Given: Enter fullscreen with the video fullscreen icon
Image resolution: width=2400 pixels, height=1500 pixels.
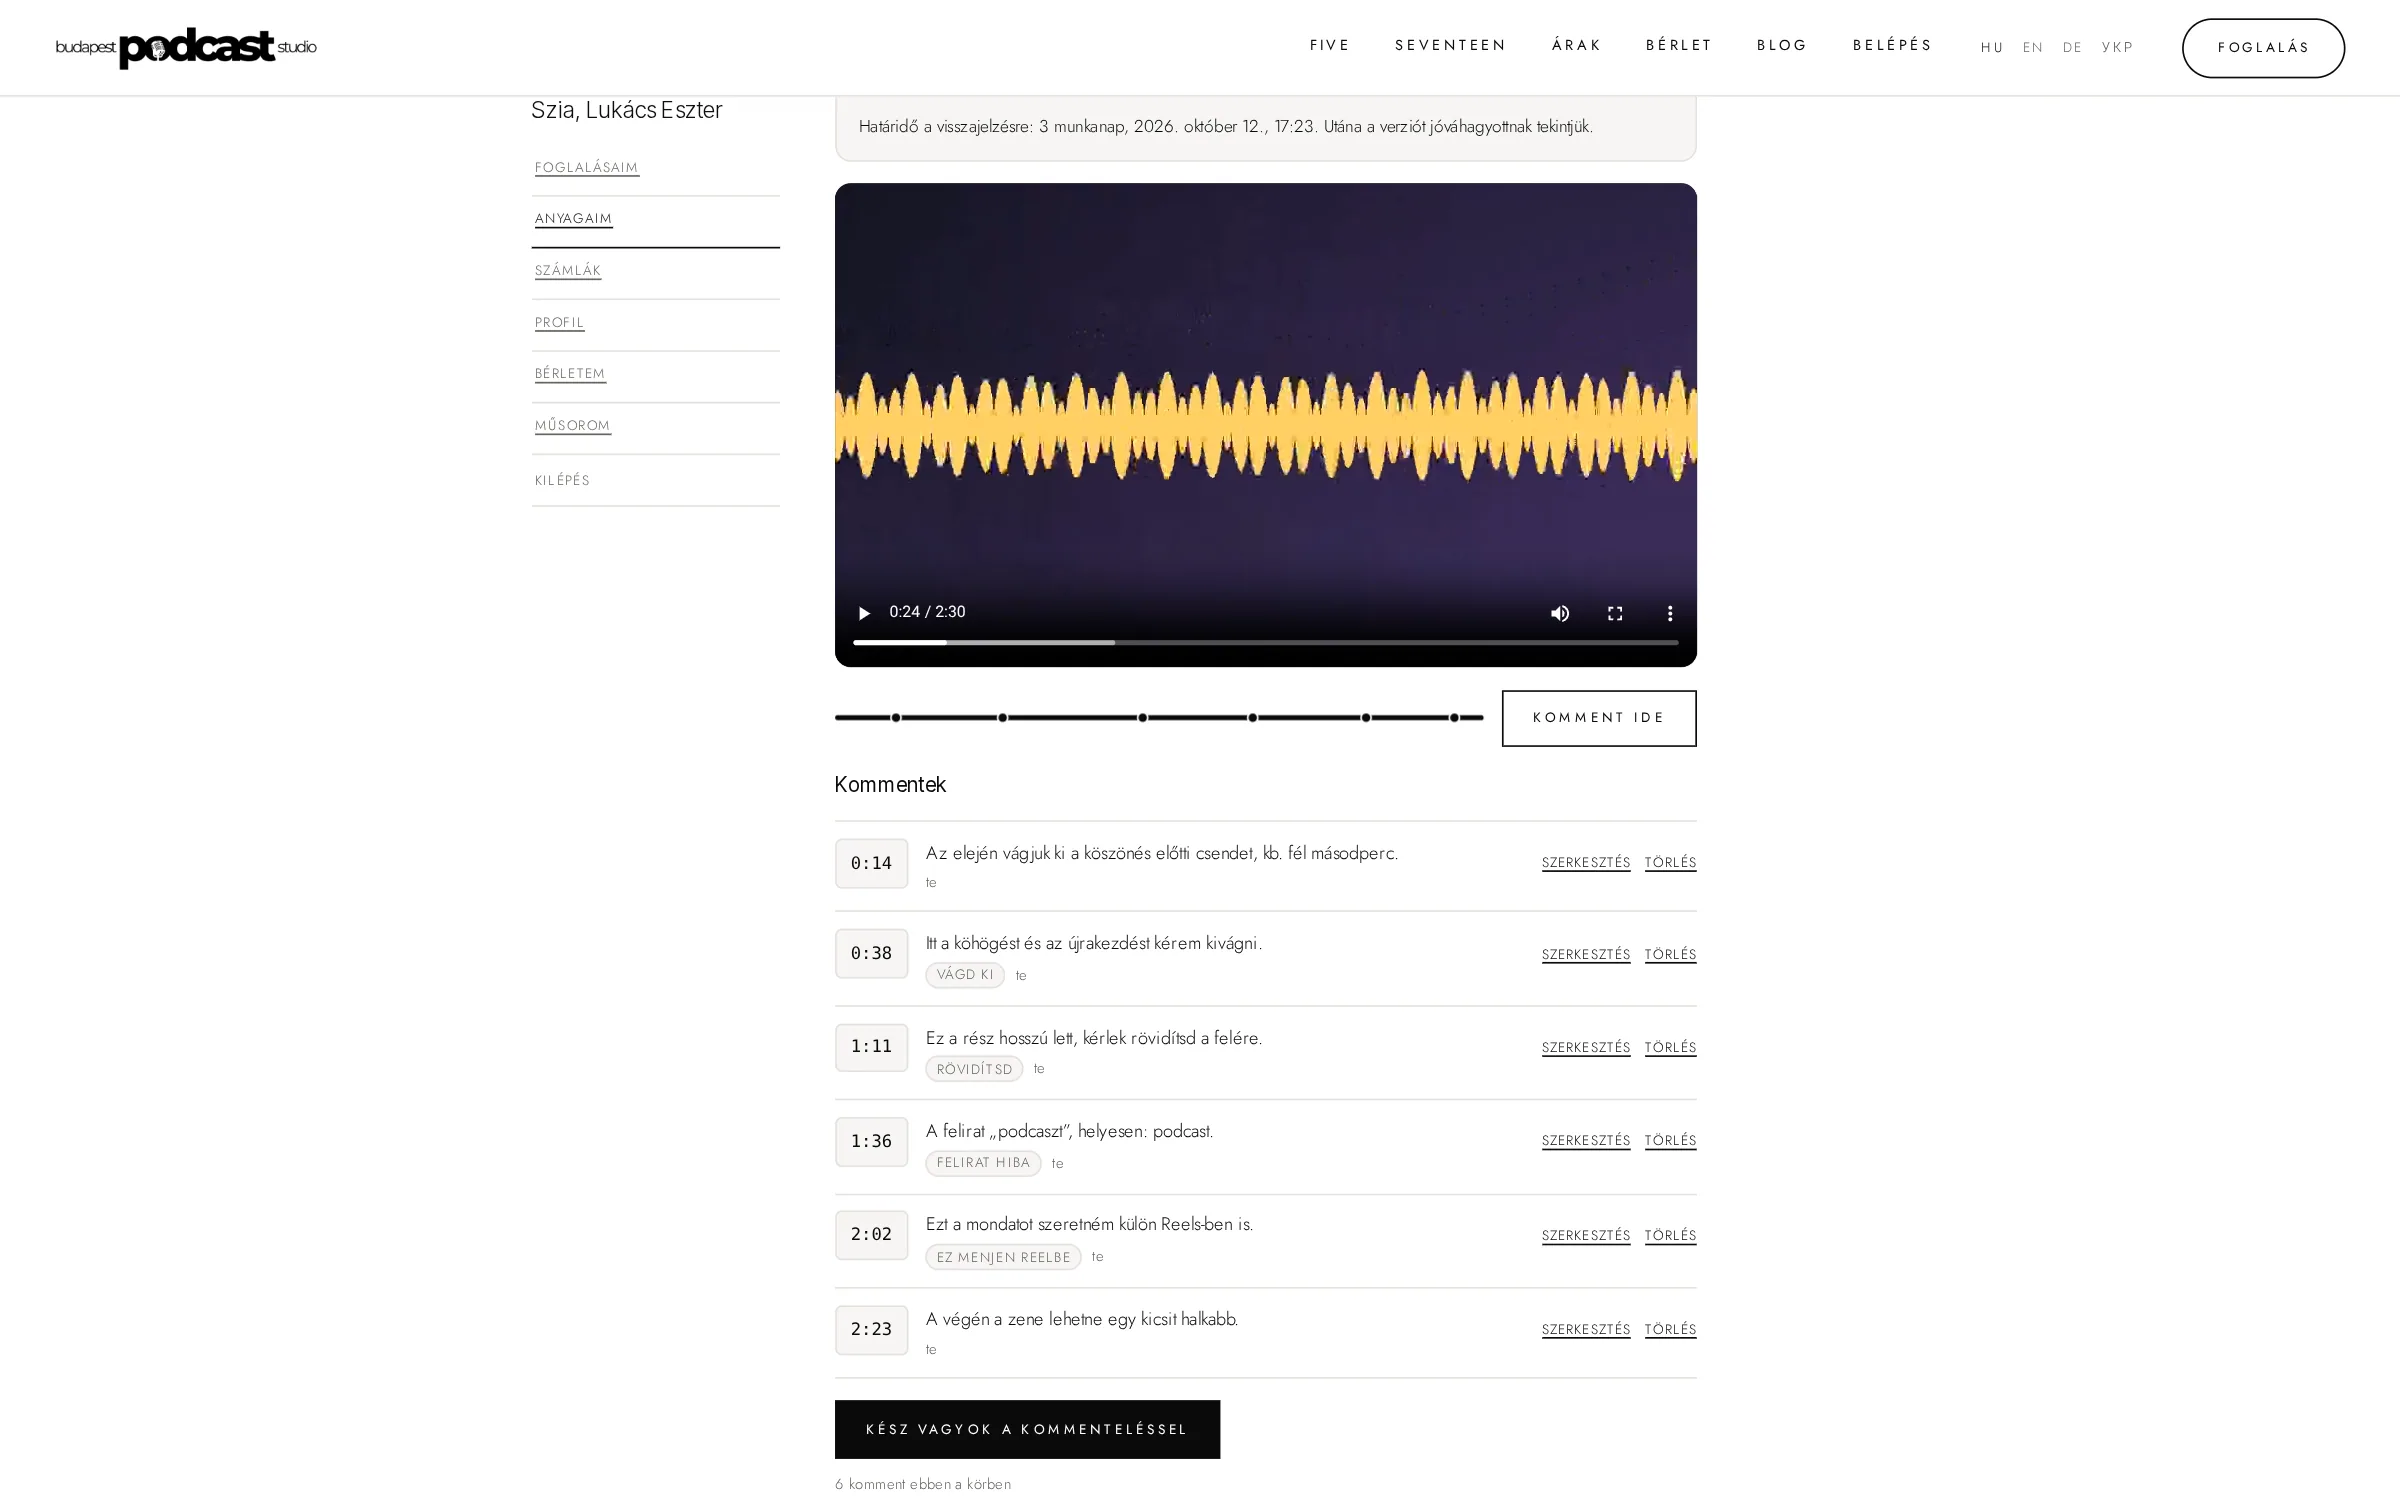Looking at the screenshot, I should 1615,613.
